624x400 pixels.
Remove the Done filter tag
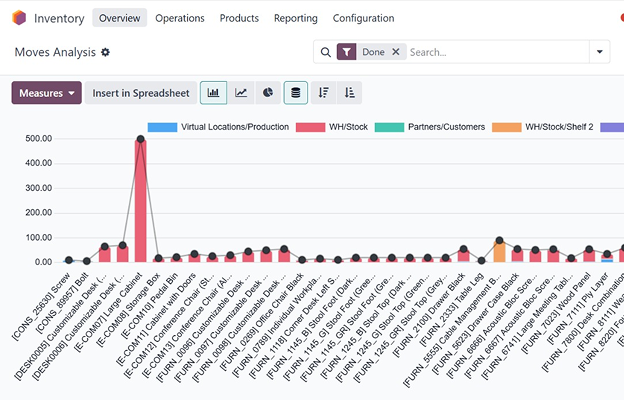tap(395, 52)
